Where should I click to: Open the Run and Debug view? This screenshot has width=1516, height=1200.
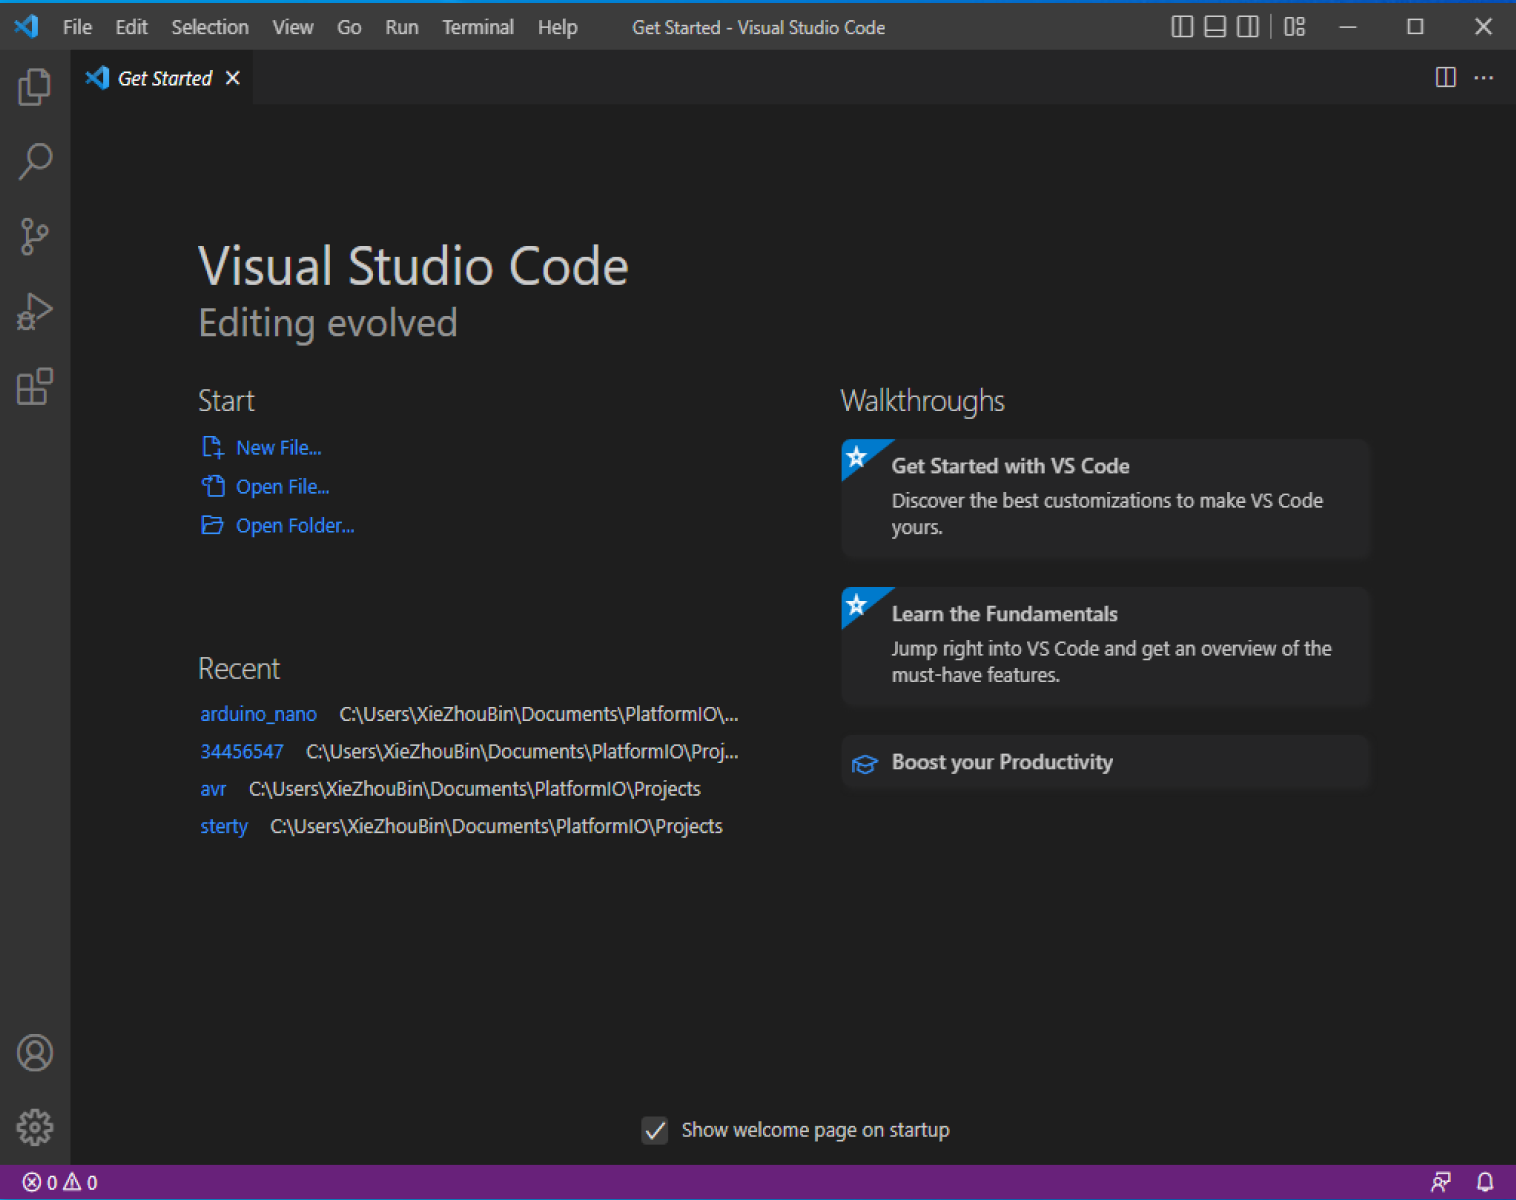[35, 311]
